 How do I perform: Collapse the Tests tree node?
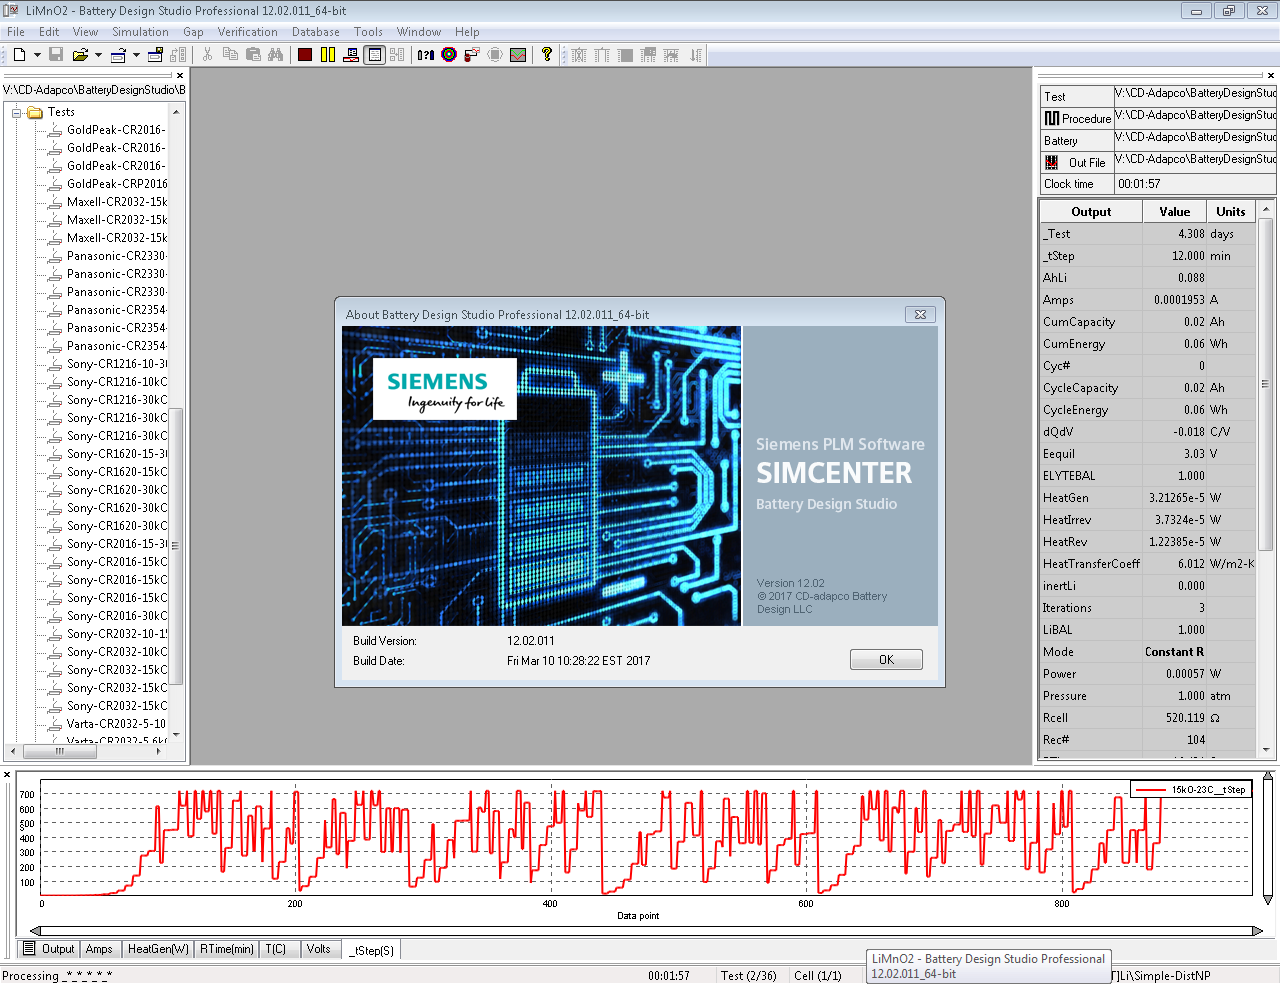click(x=17, y=112)
